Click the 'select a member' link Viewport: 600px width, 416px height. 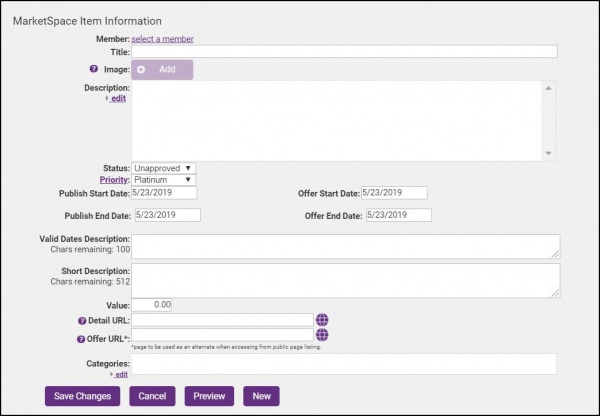[x=163, y=39]
